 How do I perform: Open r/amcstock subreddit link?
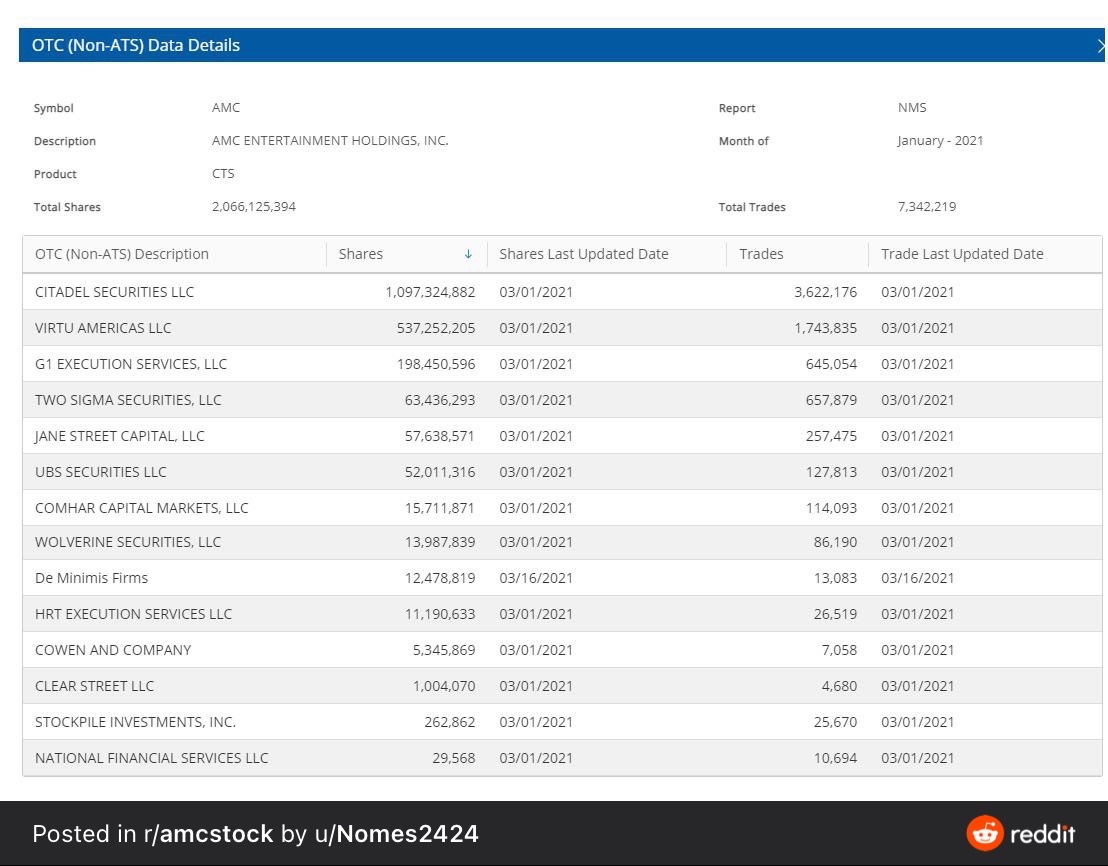coord(208,834)
